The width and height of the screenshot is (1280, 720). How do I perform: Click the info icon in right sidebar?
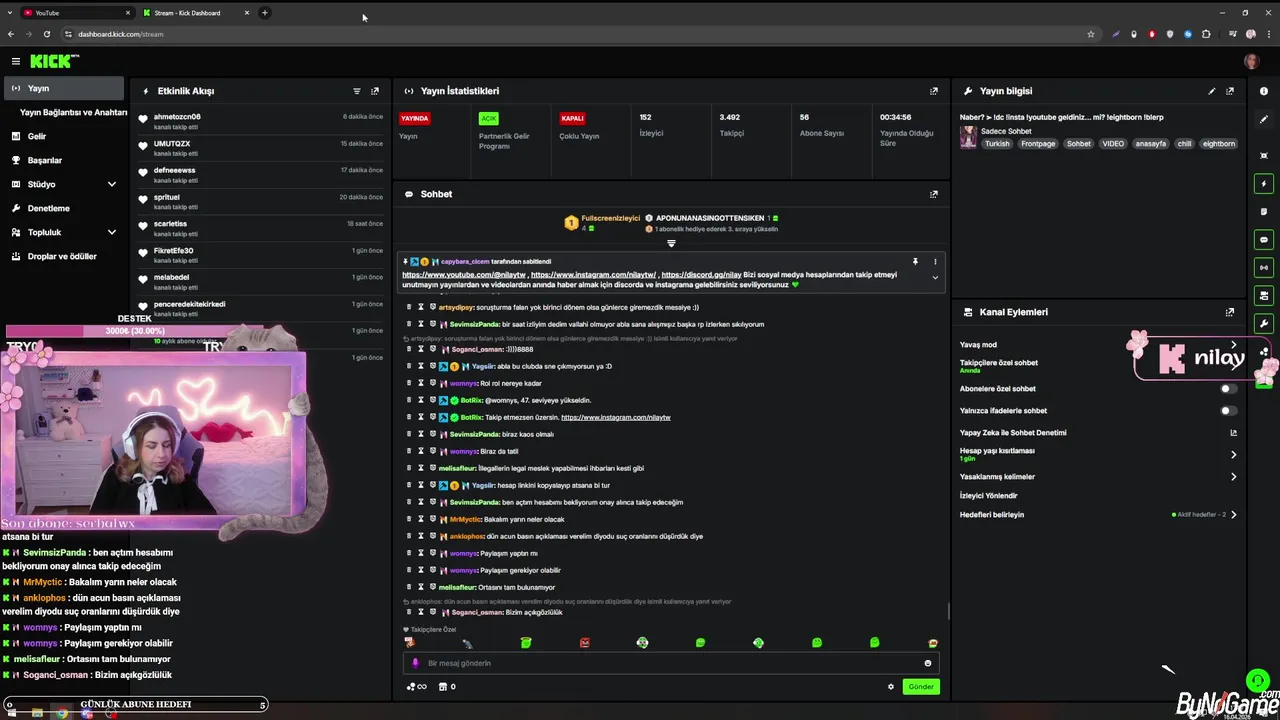[x=1264, y=91]
